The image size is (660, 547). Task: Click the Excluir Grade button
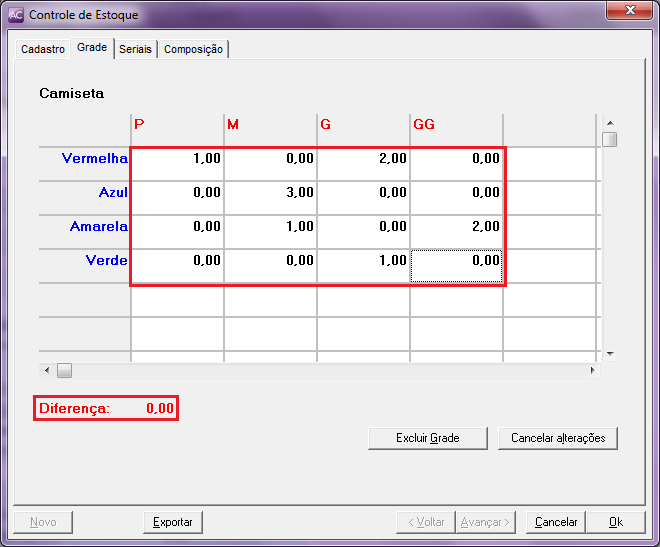click(x=428, y=438)
